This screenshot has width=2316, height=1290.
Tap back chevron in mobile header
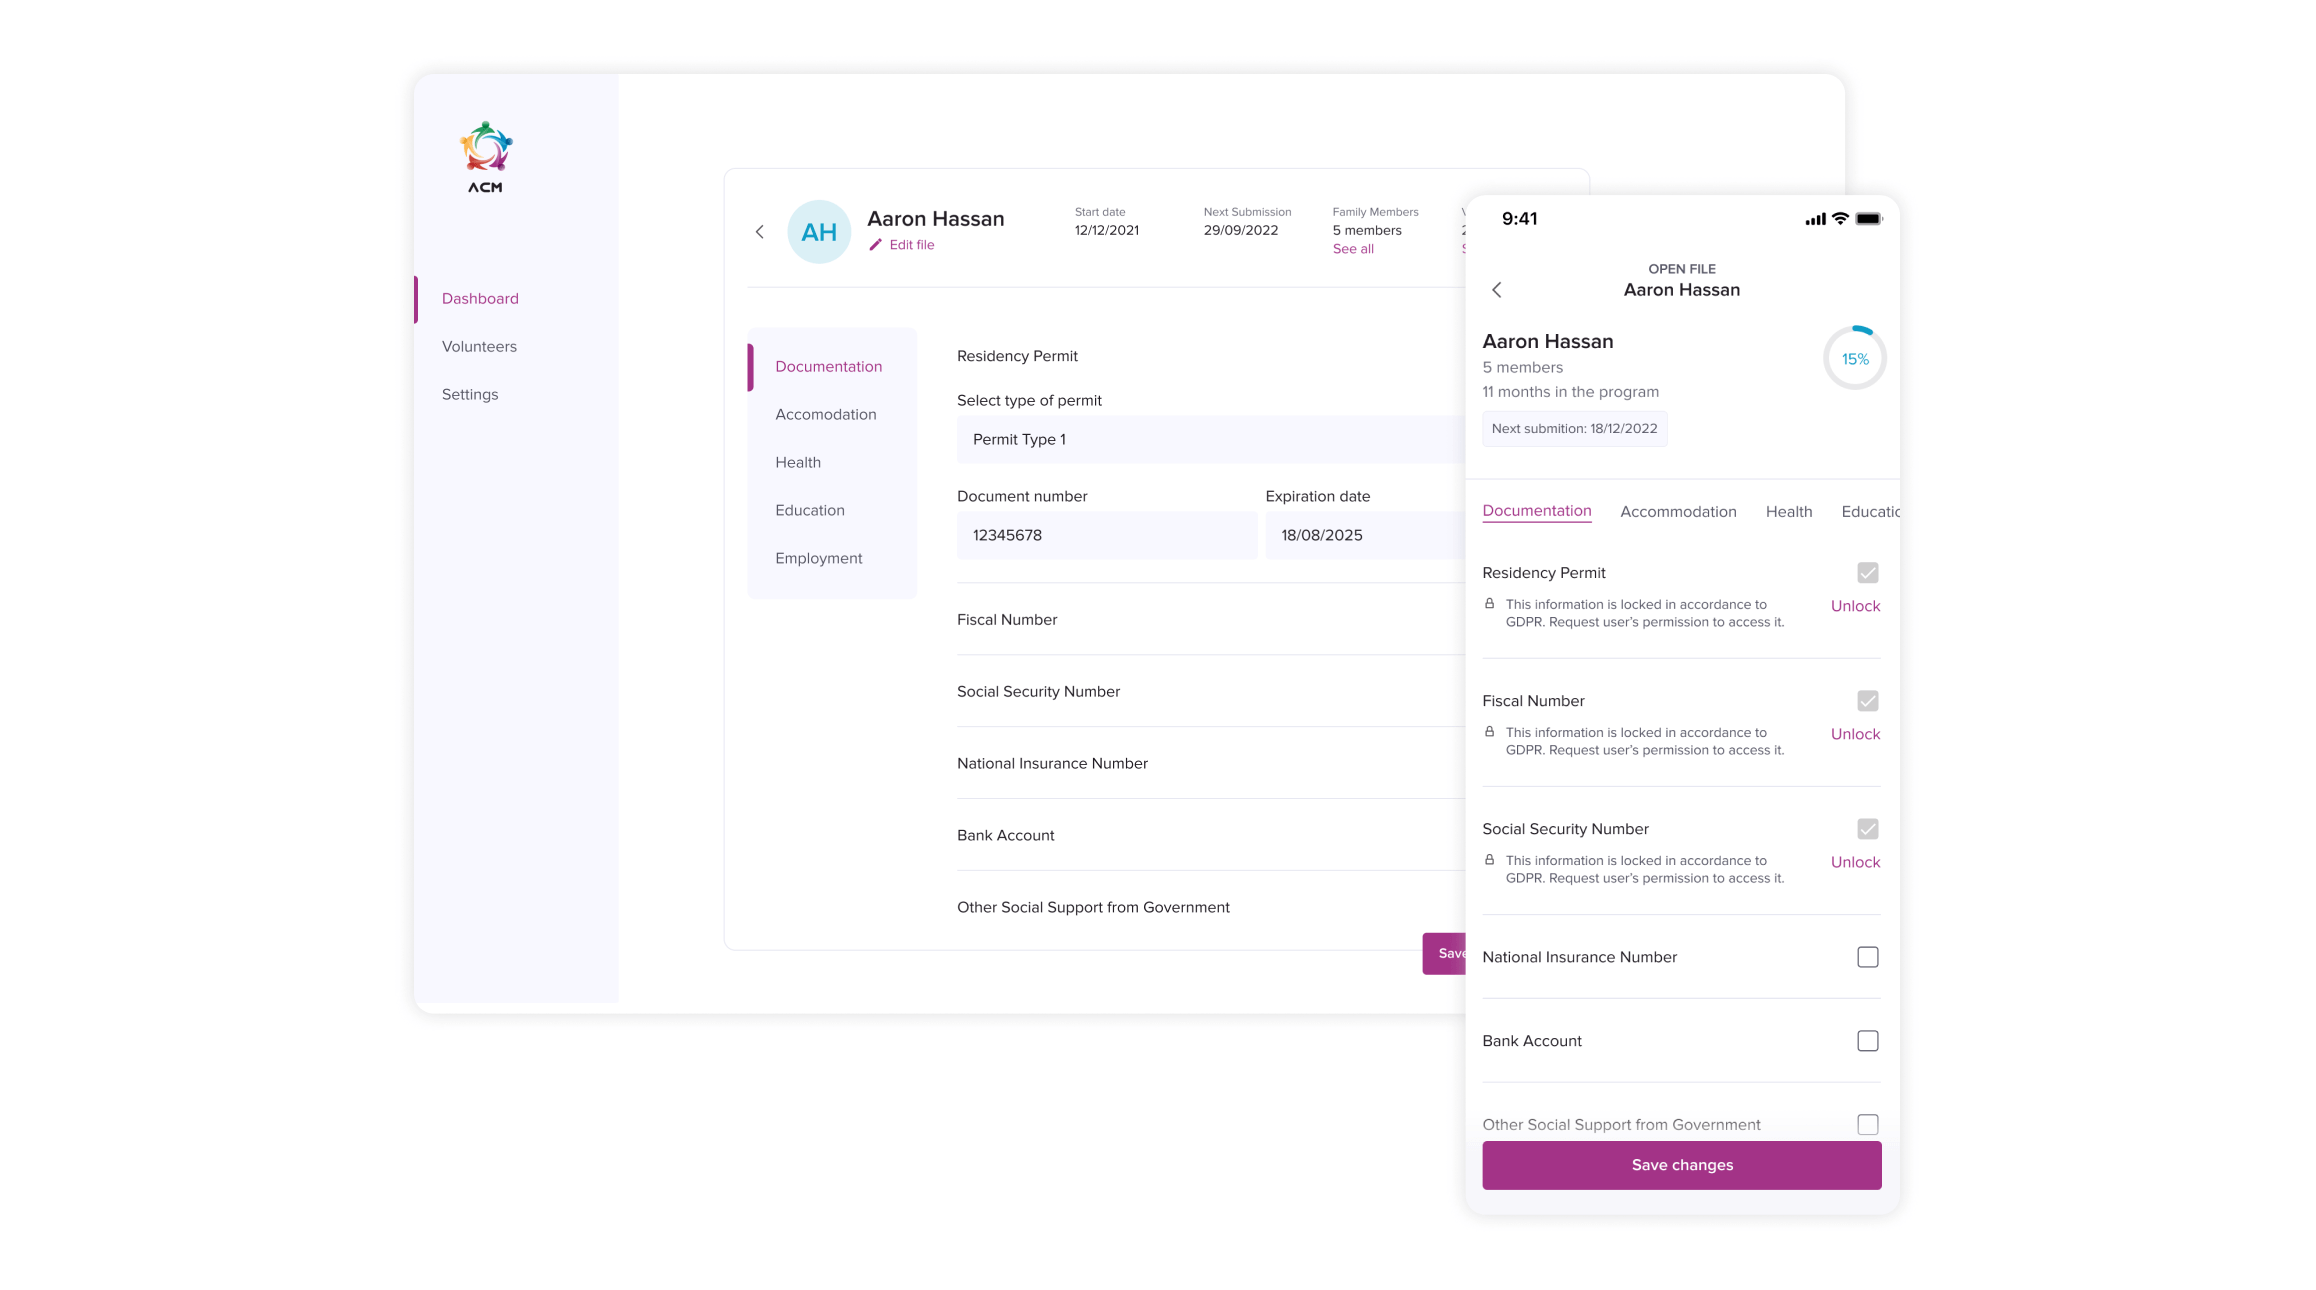[x=1497, y=290]
